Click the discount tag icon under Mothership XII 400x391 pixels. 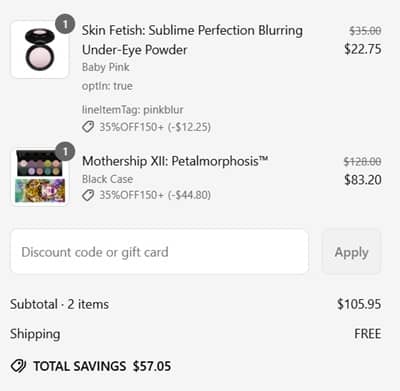click(88, 195)
